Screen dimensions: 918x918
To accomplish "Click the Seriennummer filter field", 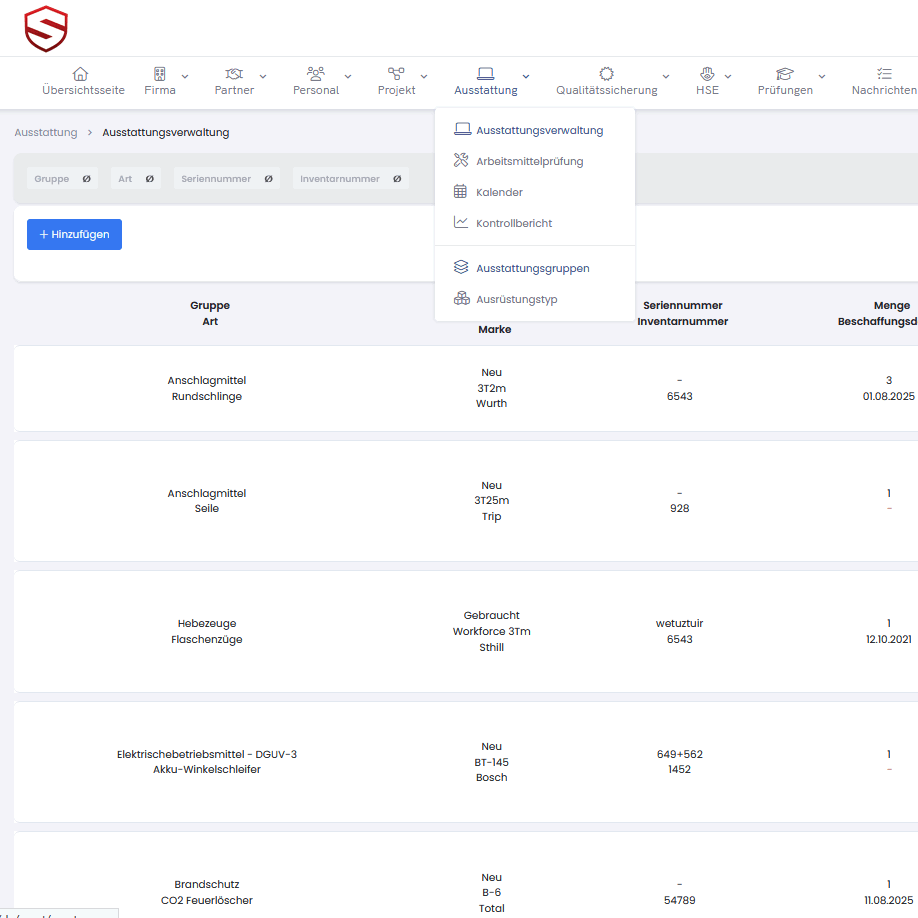I will coord(227,179).
